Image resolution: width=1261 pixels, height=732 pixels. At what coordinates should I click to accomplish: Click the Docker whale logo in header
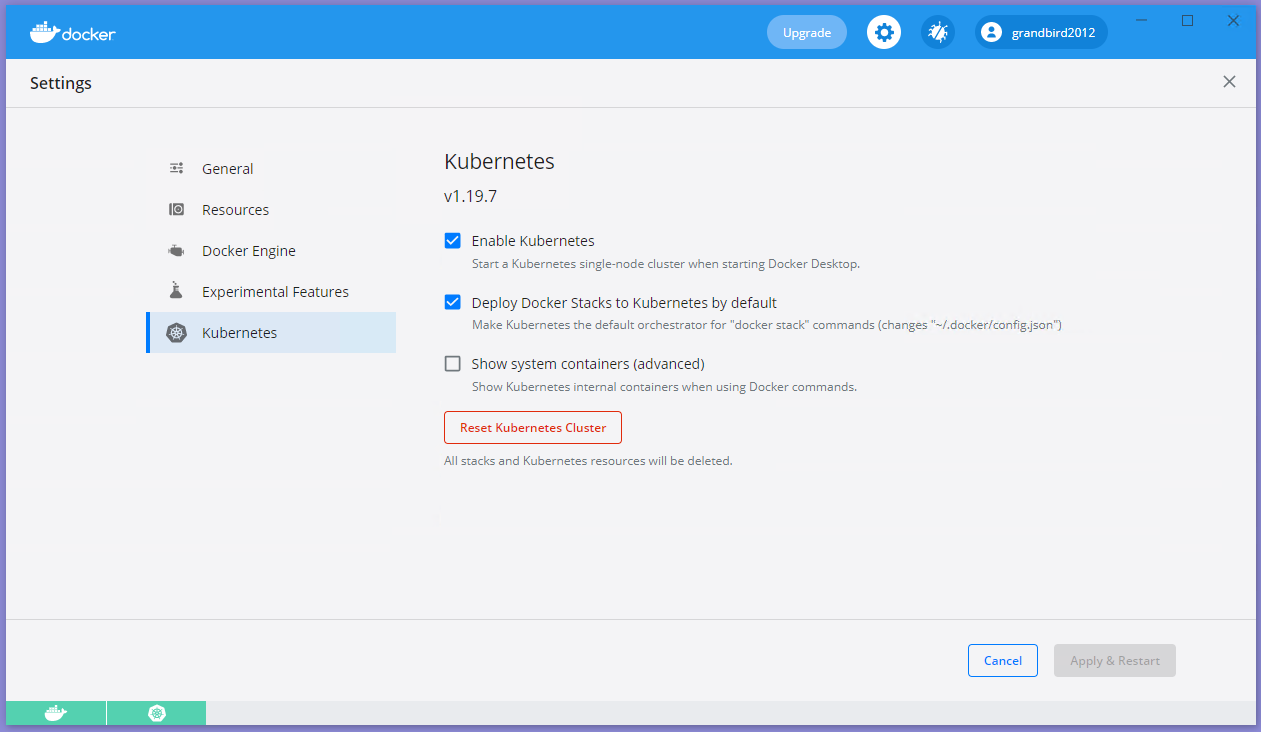[72, 32]
